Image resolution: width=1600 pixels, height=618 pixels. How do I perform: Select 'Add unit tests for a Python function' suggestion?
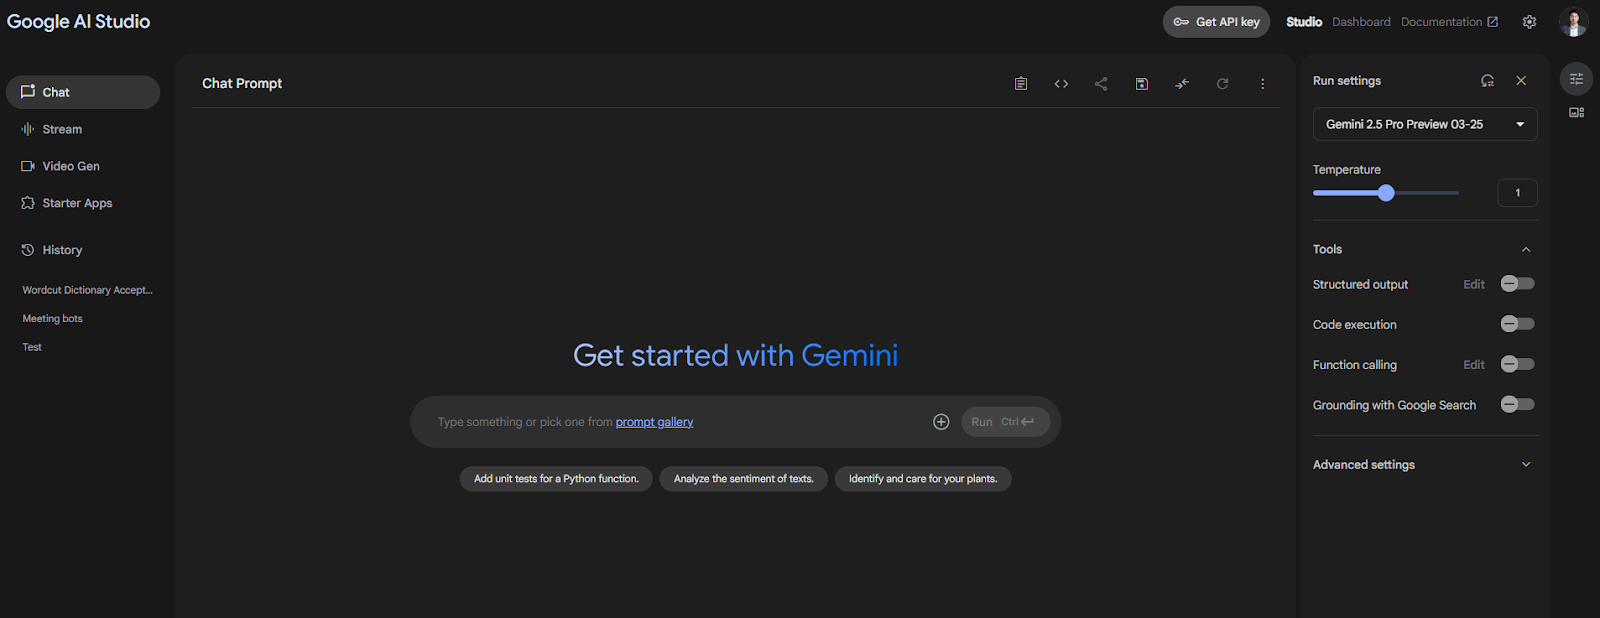tap(556, 479)
